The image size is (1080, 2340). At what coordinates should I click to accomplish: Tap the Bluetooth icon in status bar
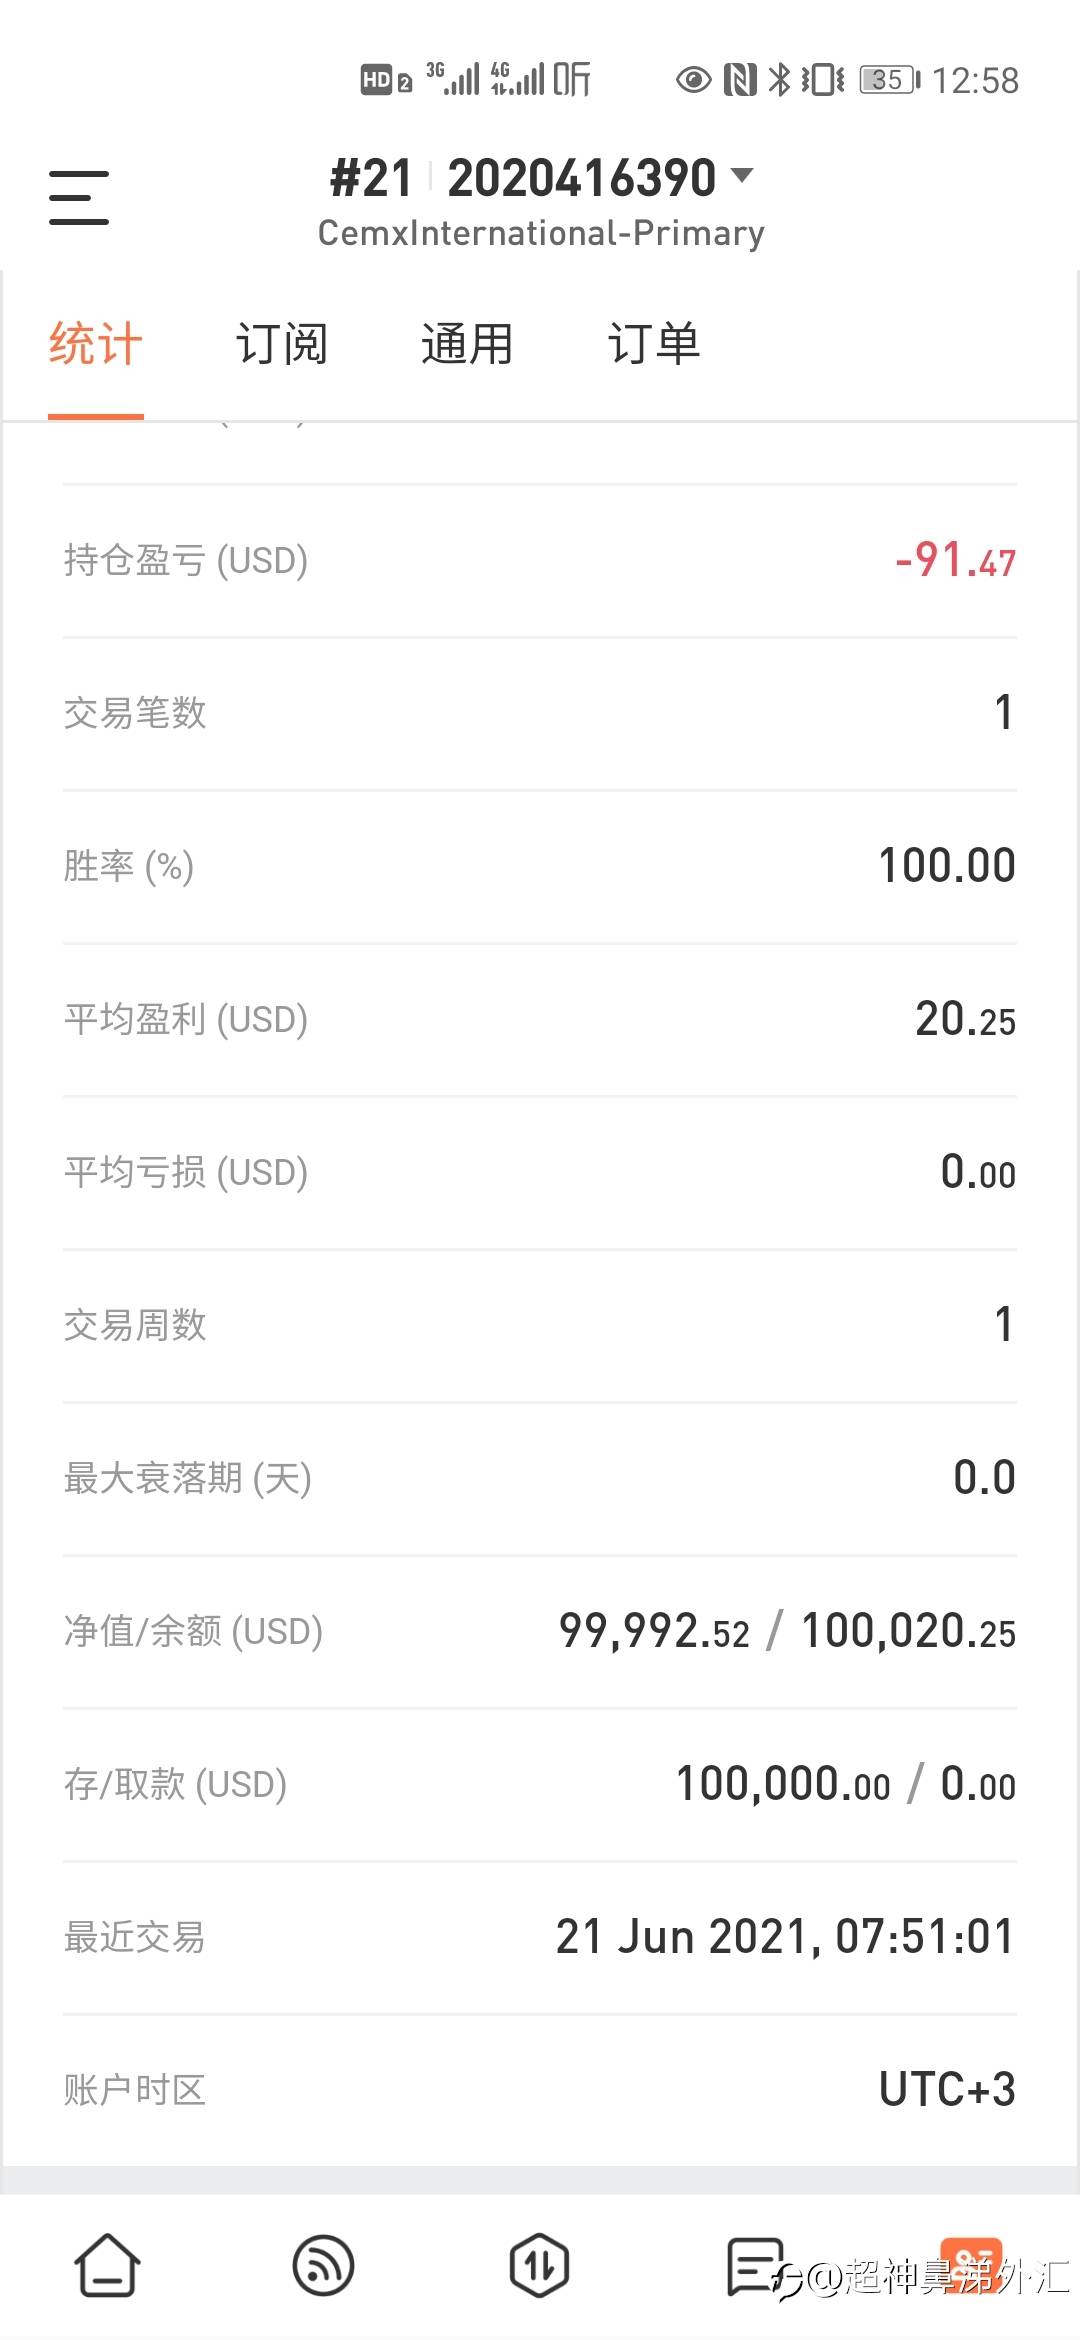(x=778, y=80)
